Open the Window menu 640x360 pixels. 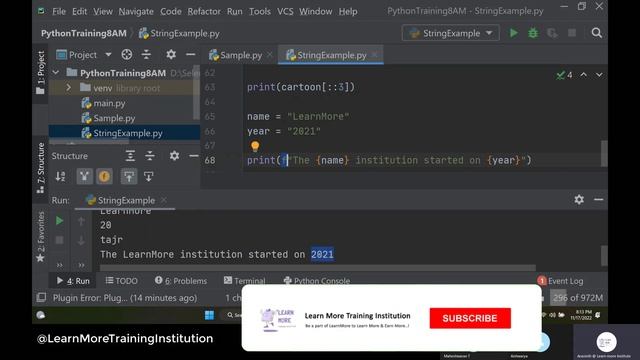(316, 11)
